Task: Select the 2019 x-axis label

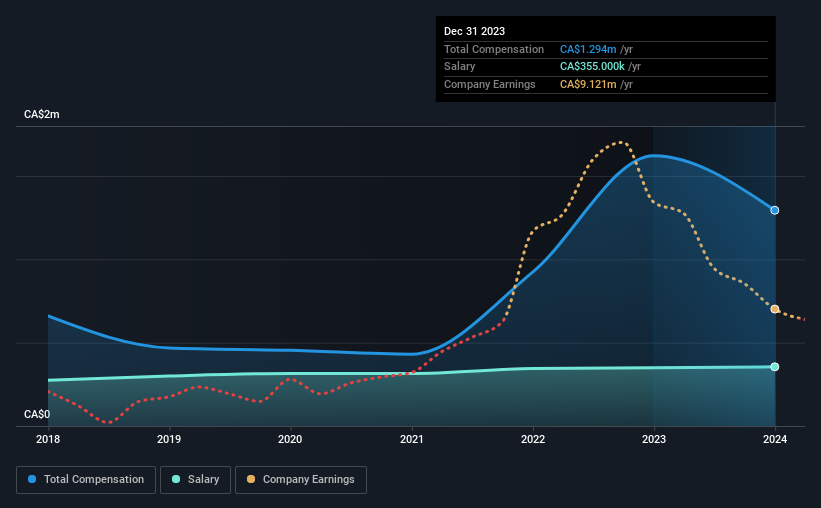Action: (169, 439)
